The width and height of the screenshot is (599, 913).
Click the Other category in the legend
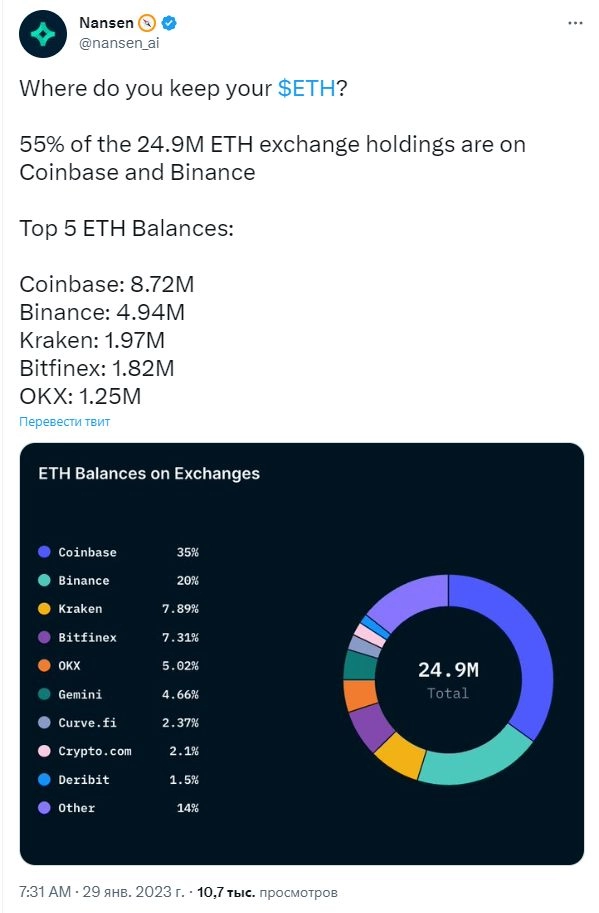coord(75,808)
